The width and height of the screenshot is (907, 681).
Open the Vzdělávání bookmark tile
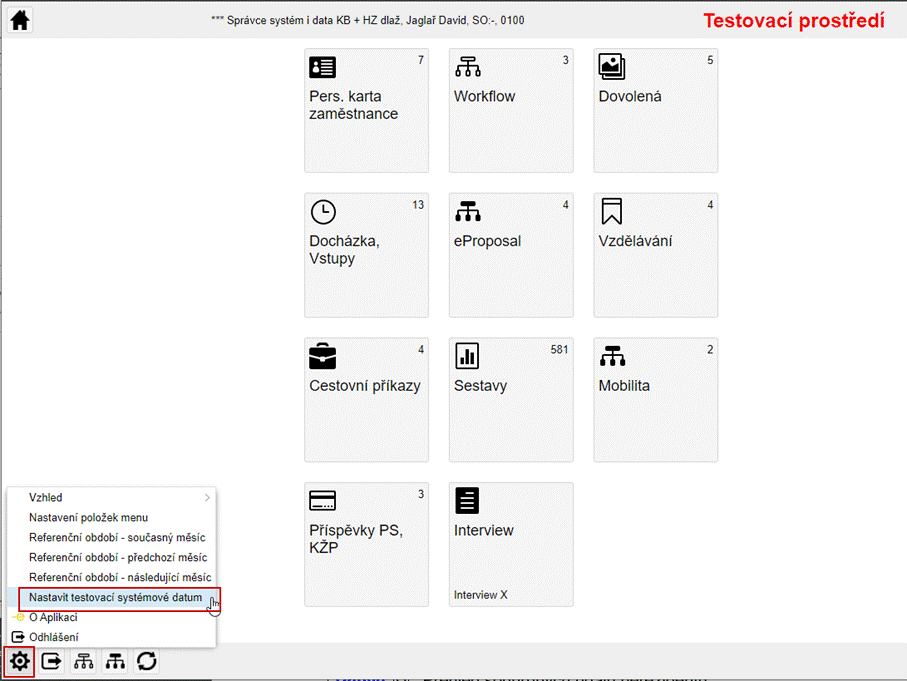pyautogui.click(x=655, y=255)
